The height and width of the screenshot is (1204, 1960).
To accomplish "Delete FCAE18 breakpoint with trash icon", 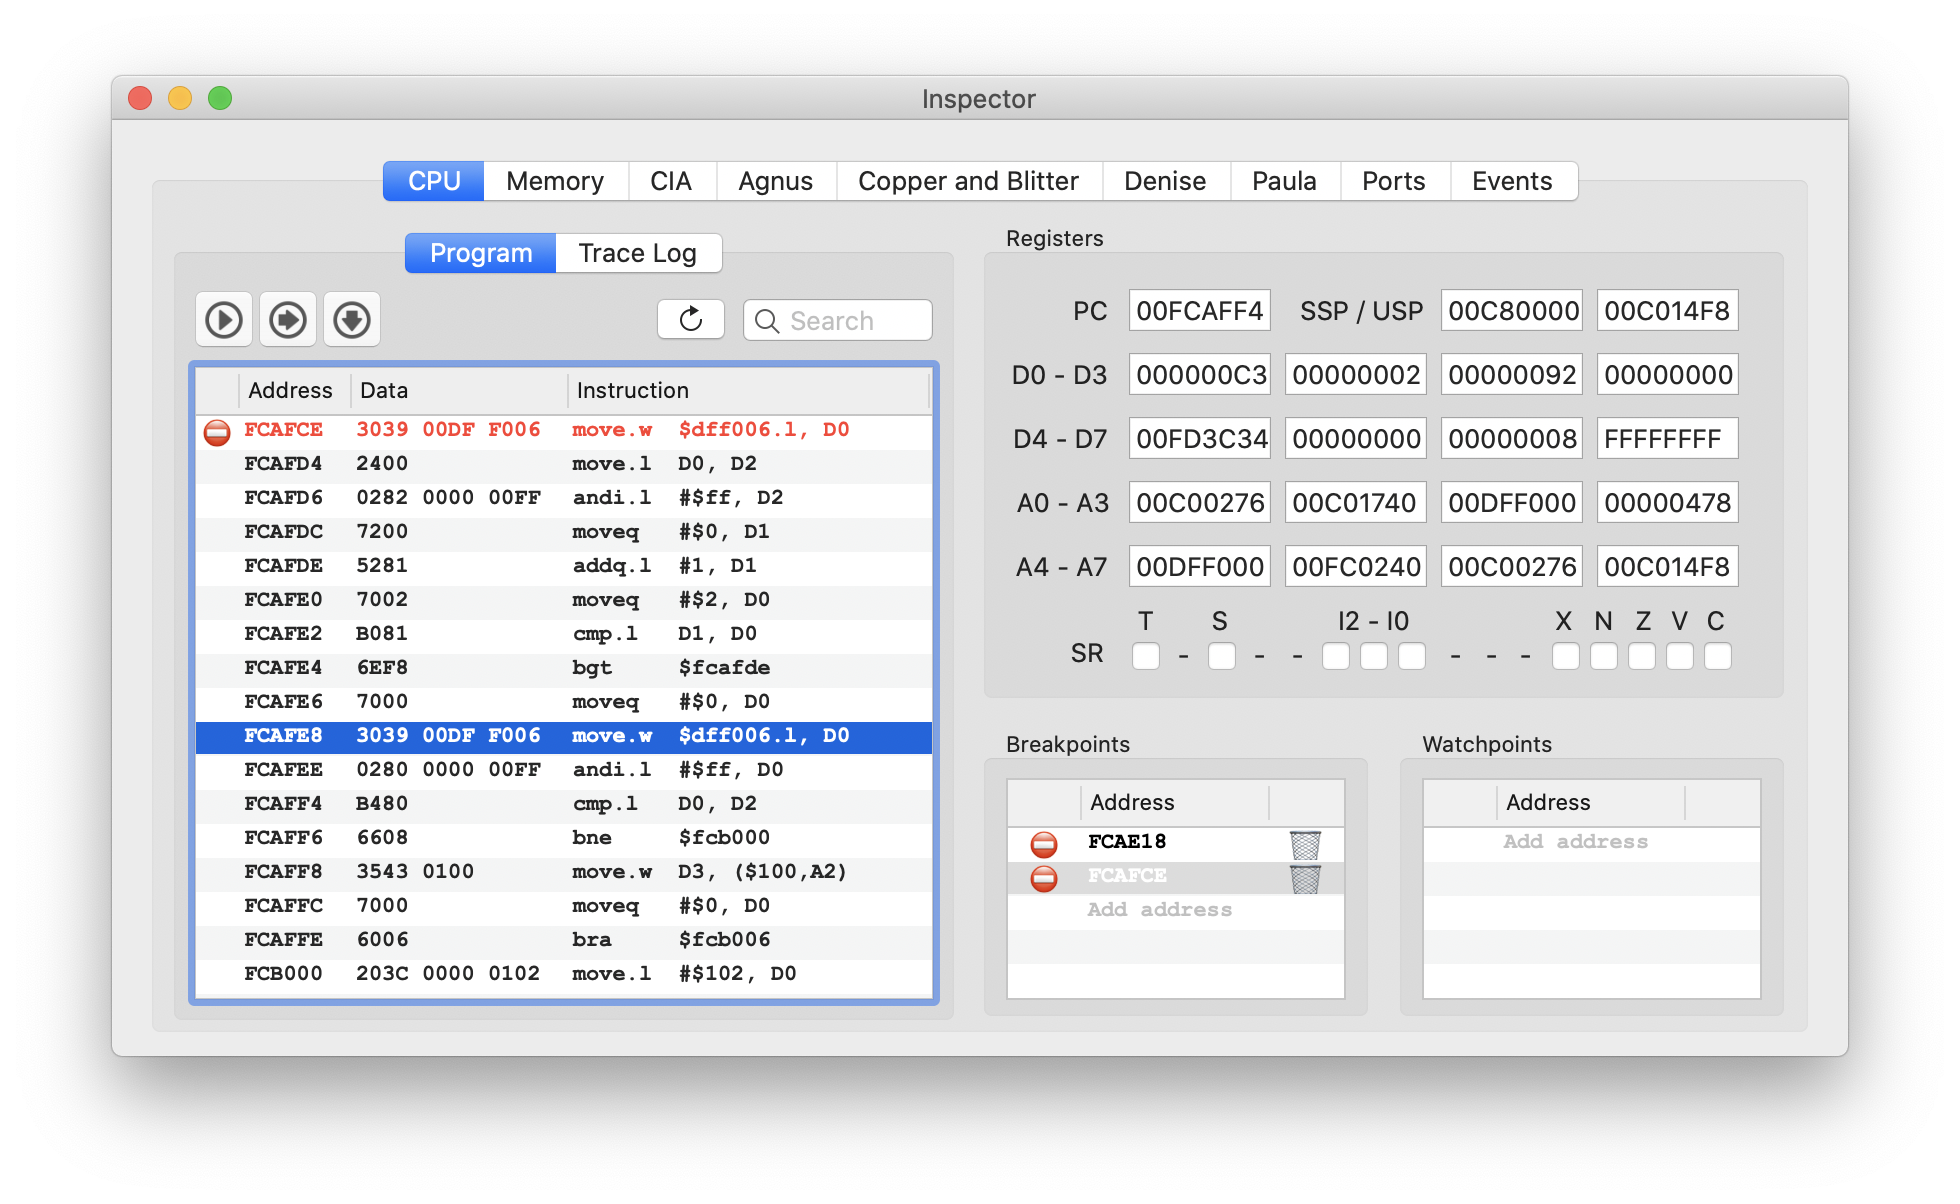I will tap(1305, 845).
